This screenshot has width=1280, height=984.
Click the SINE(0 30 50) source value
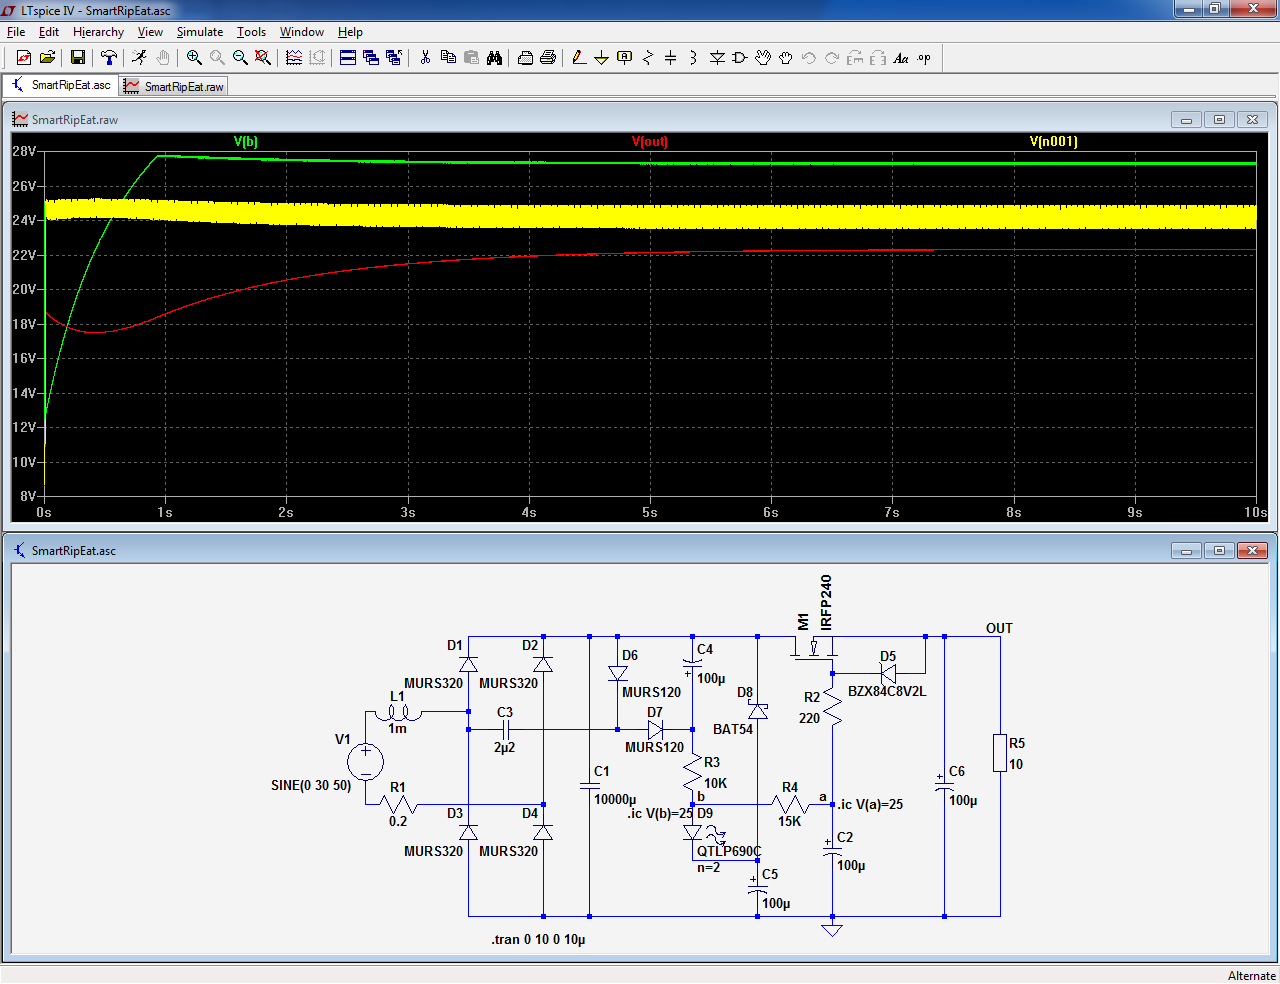click(x=311, y=785)
